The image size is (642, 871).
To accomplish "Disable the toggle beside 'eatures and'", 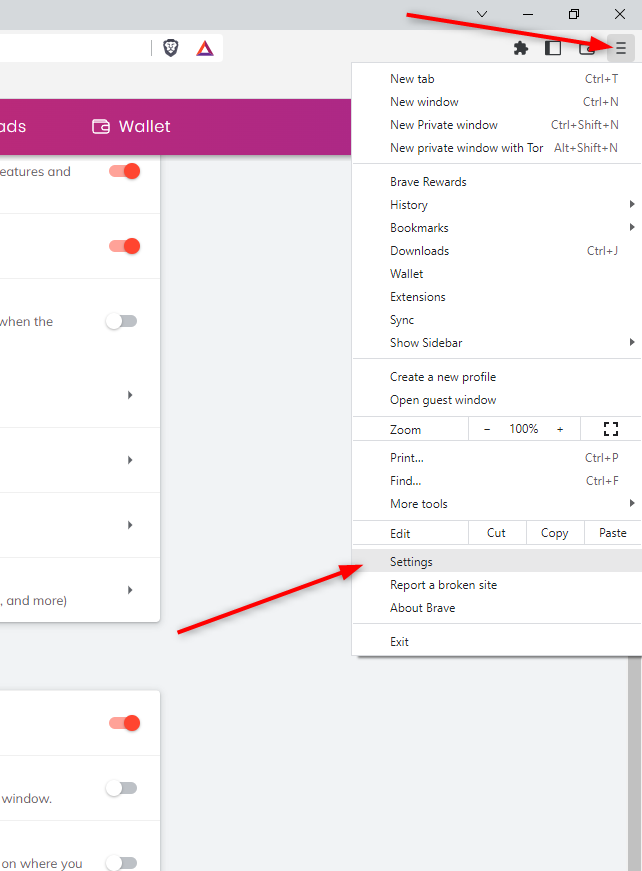I will (x=124, y=171).
